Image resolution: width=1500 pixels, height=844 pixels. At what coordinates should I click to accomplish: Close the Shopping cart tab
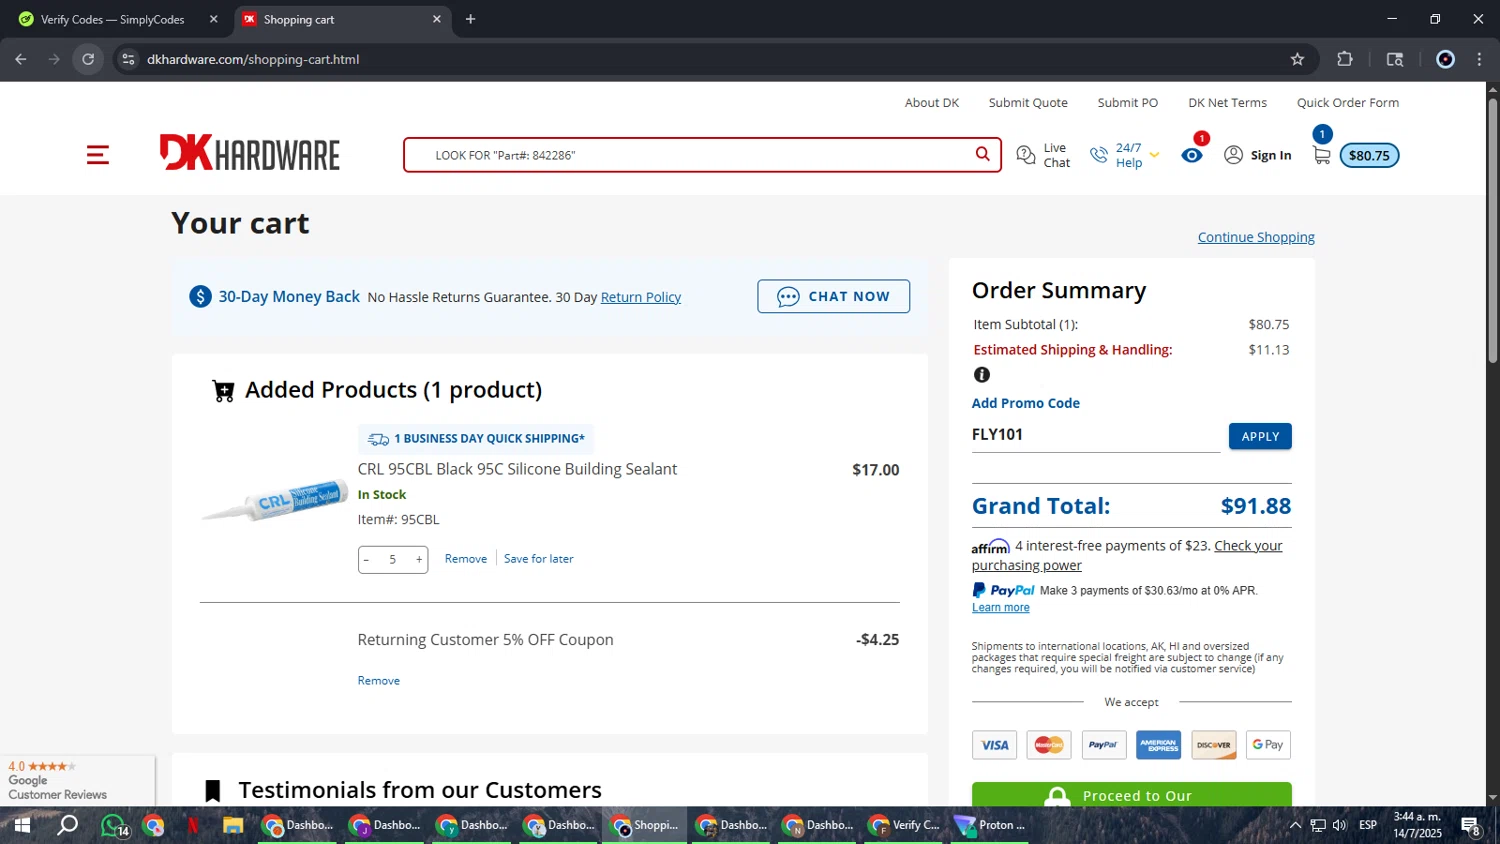pyautogui.click(x=437, y=19)
